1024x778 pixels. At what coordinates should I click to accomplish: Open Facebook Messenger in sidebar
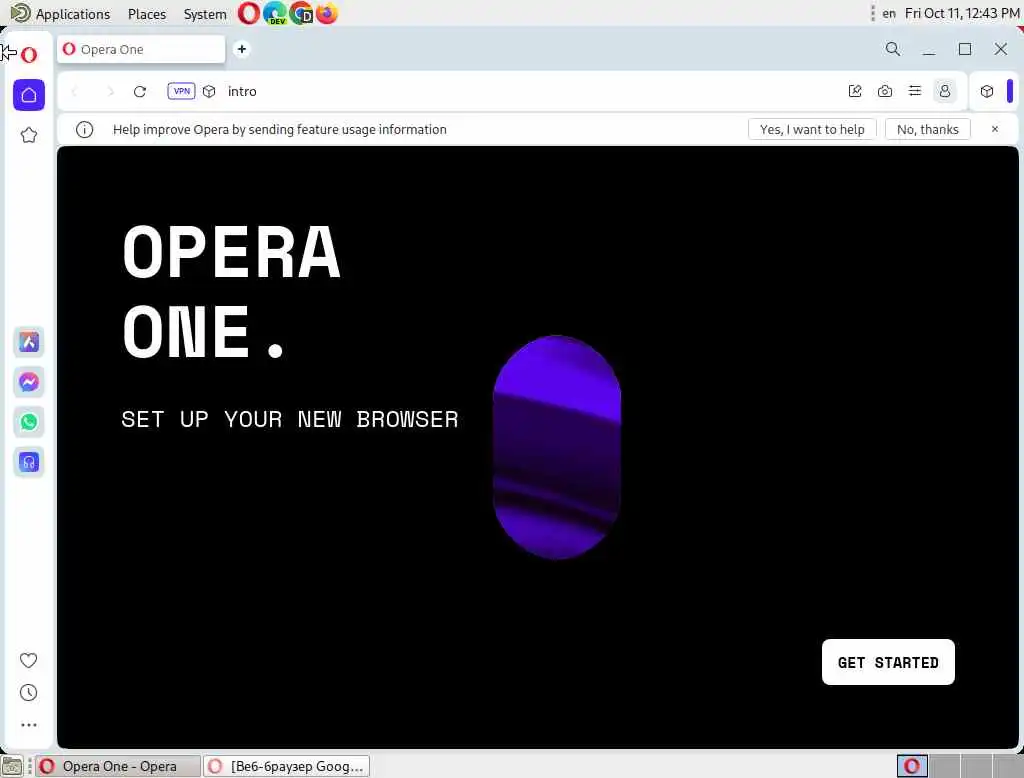tap(29, 381)
